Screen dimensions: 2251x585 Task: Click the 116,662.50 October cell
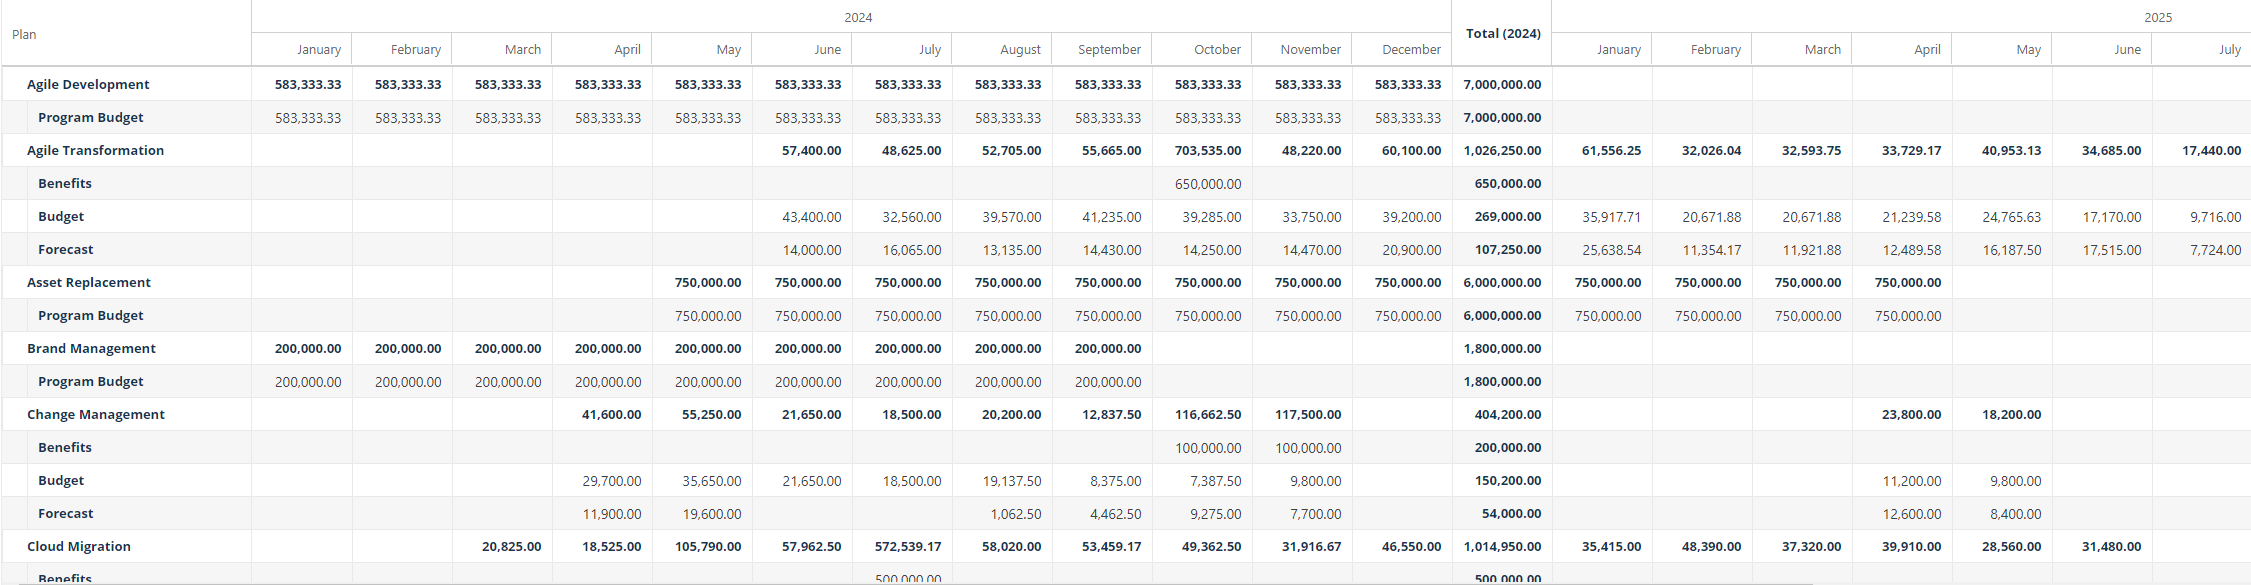[x=1208, y=414]
